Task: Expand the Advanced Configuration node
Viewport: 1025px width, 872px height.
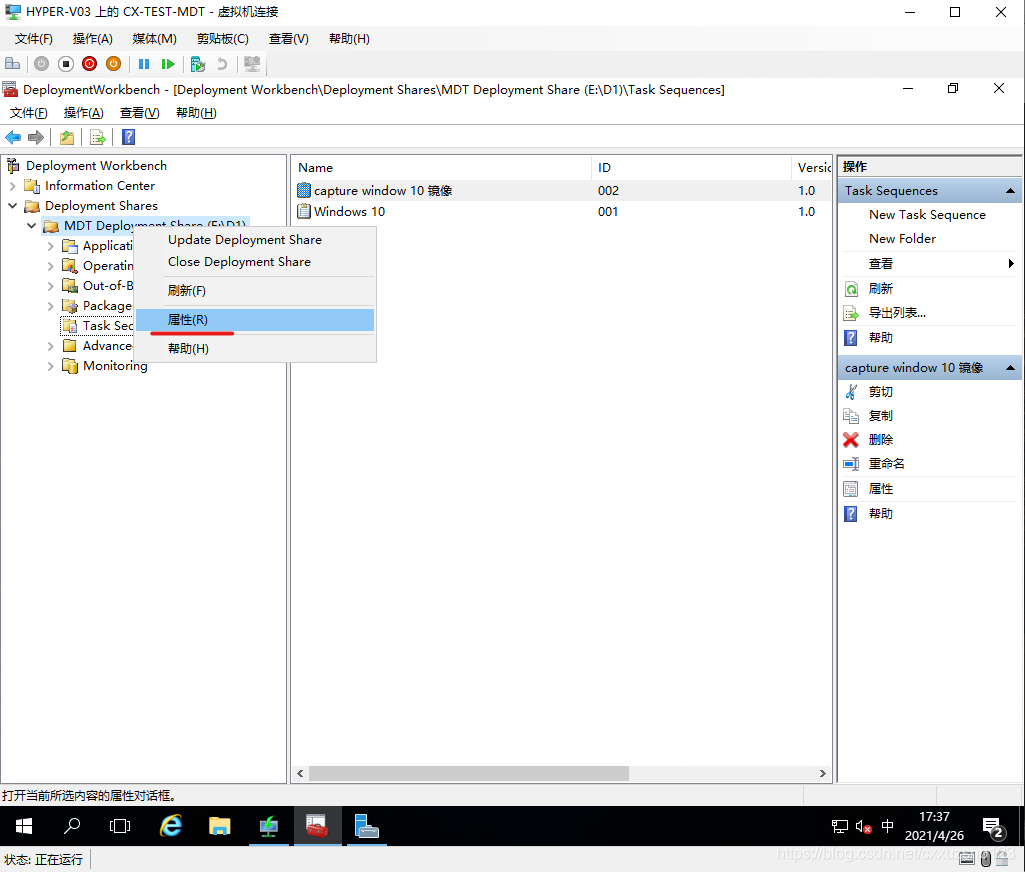Action: pyautogui.click(x=50, y=346)
